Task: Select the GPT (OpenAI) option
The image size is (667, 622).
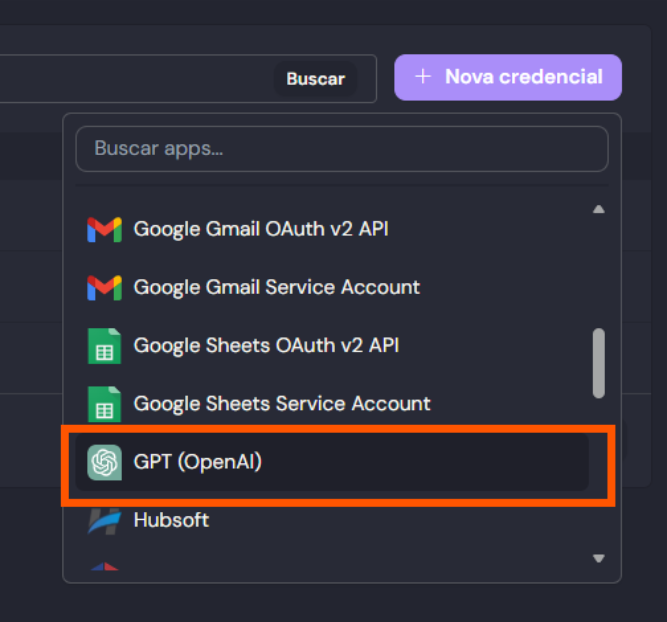Action: point(332,462)
